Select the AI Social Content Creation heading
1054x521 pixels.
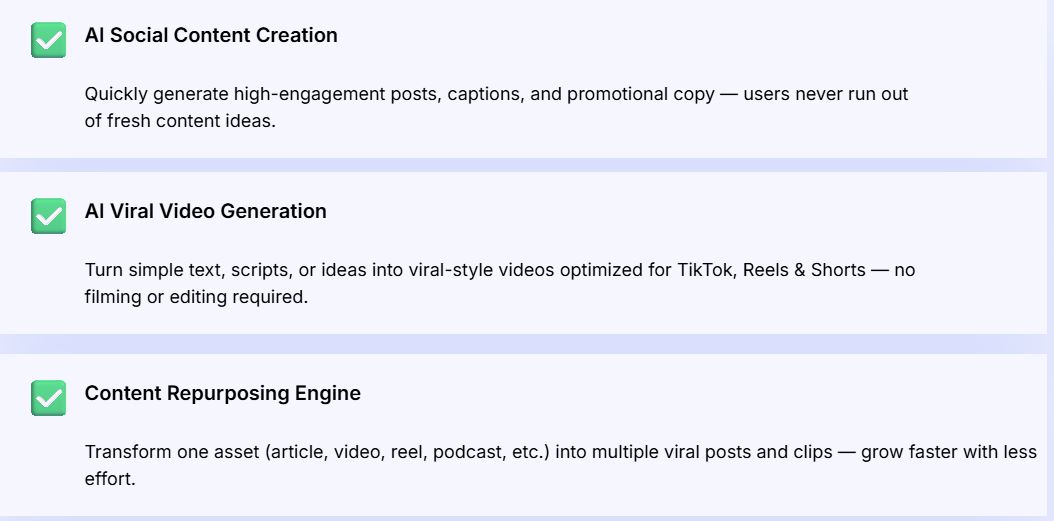(x=211, y=35)
